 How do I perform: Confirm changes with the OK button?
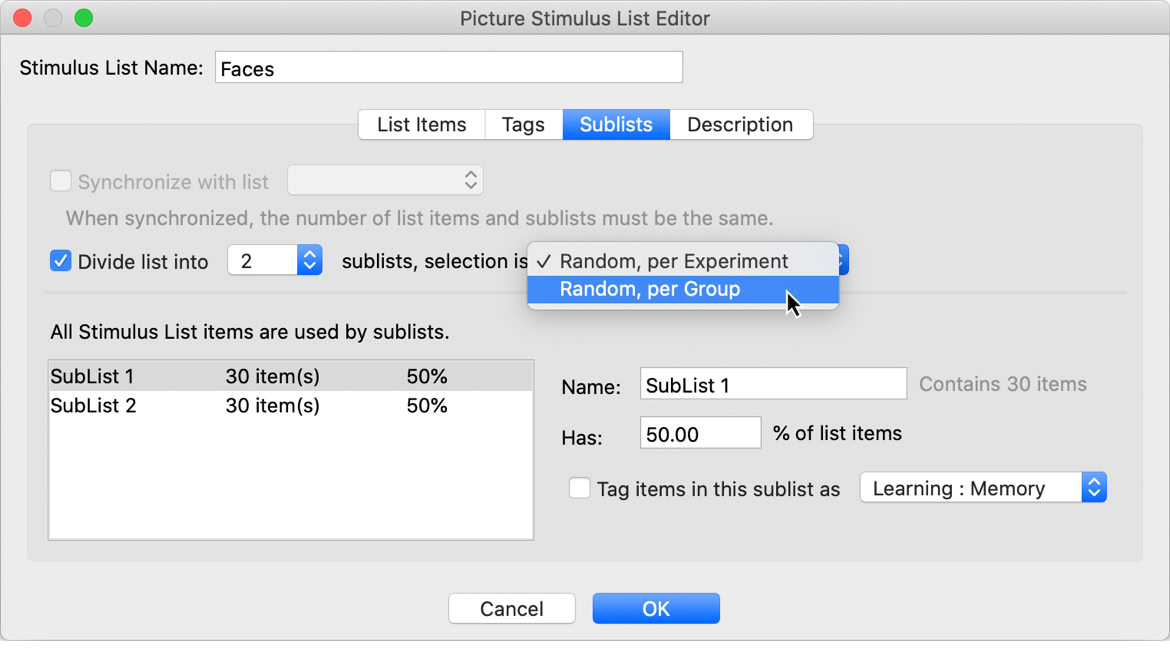[656, 608]
